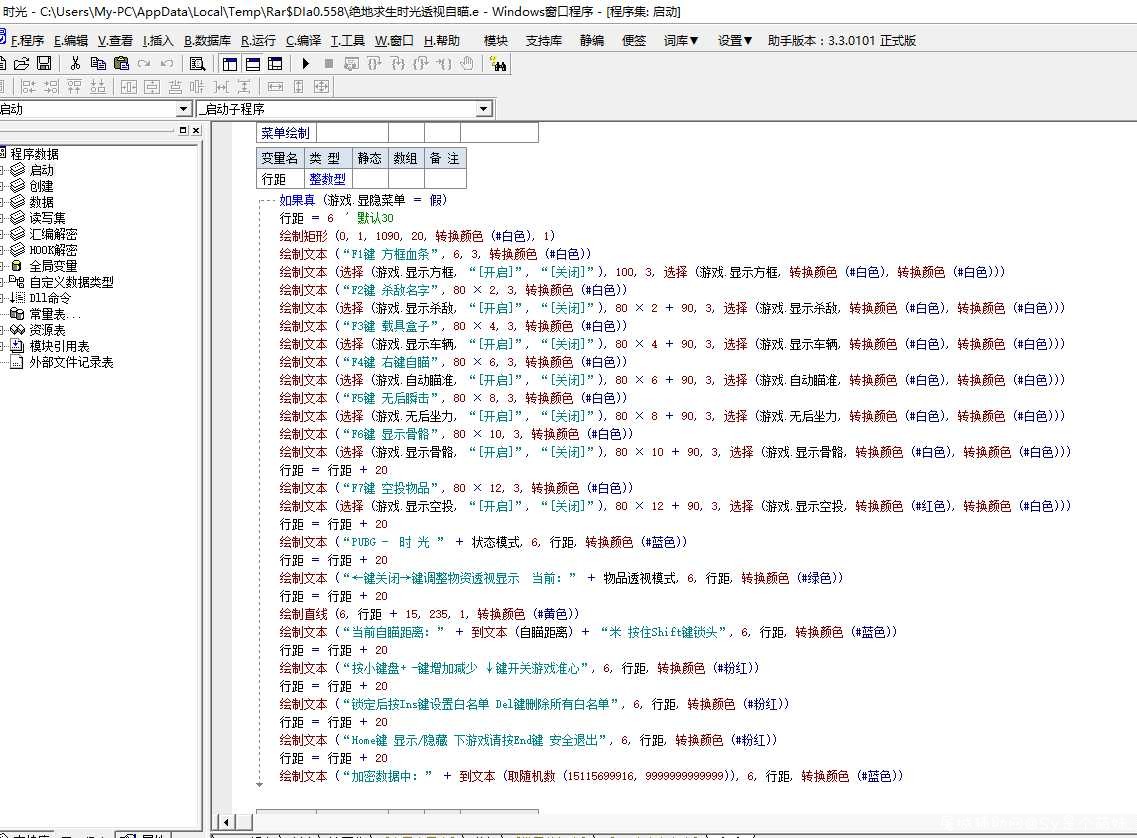This screenshot has height=838, width=1137.
Task: Select 全局变量 in the program tree
Action: (53, 266)
